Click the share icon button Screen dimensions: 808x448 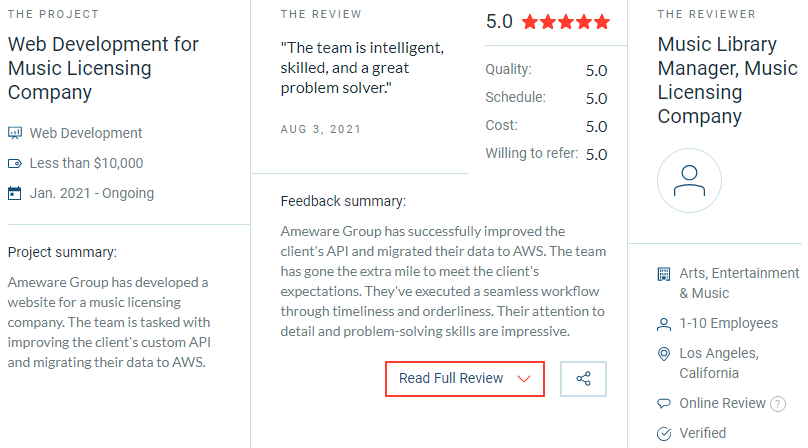pyautogui.click(x=584, y=379)
